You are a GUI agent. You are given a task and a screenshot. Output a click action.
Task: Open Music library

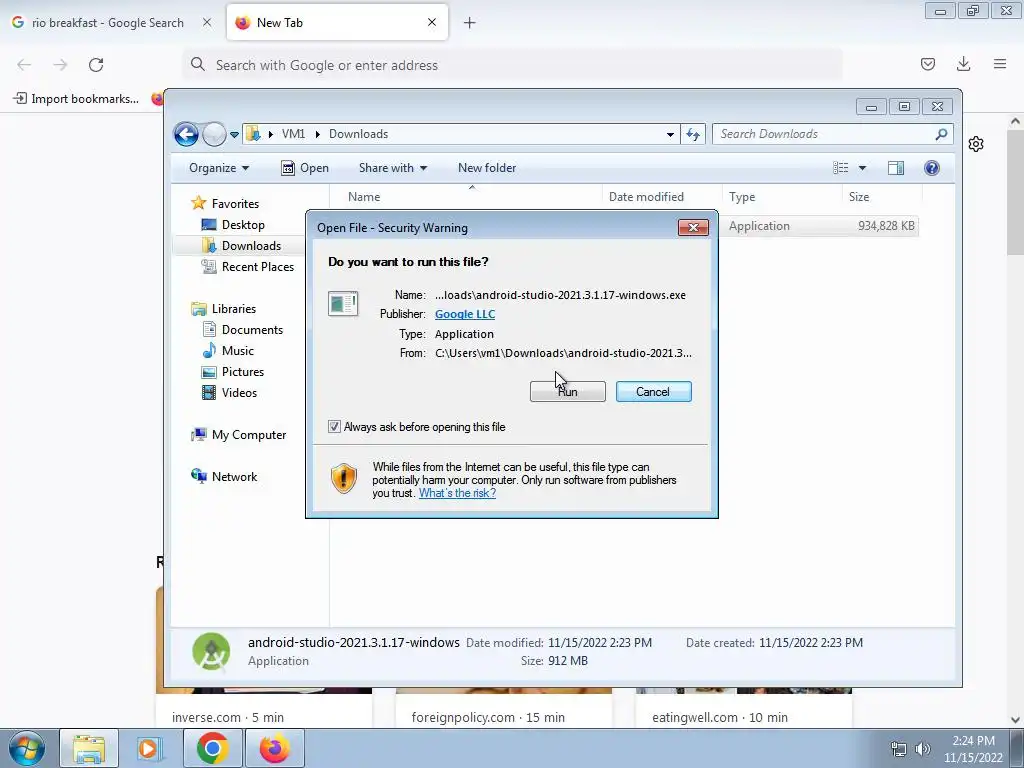point(238,351)
